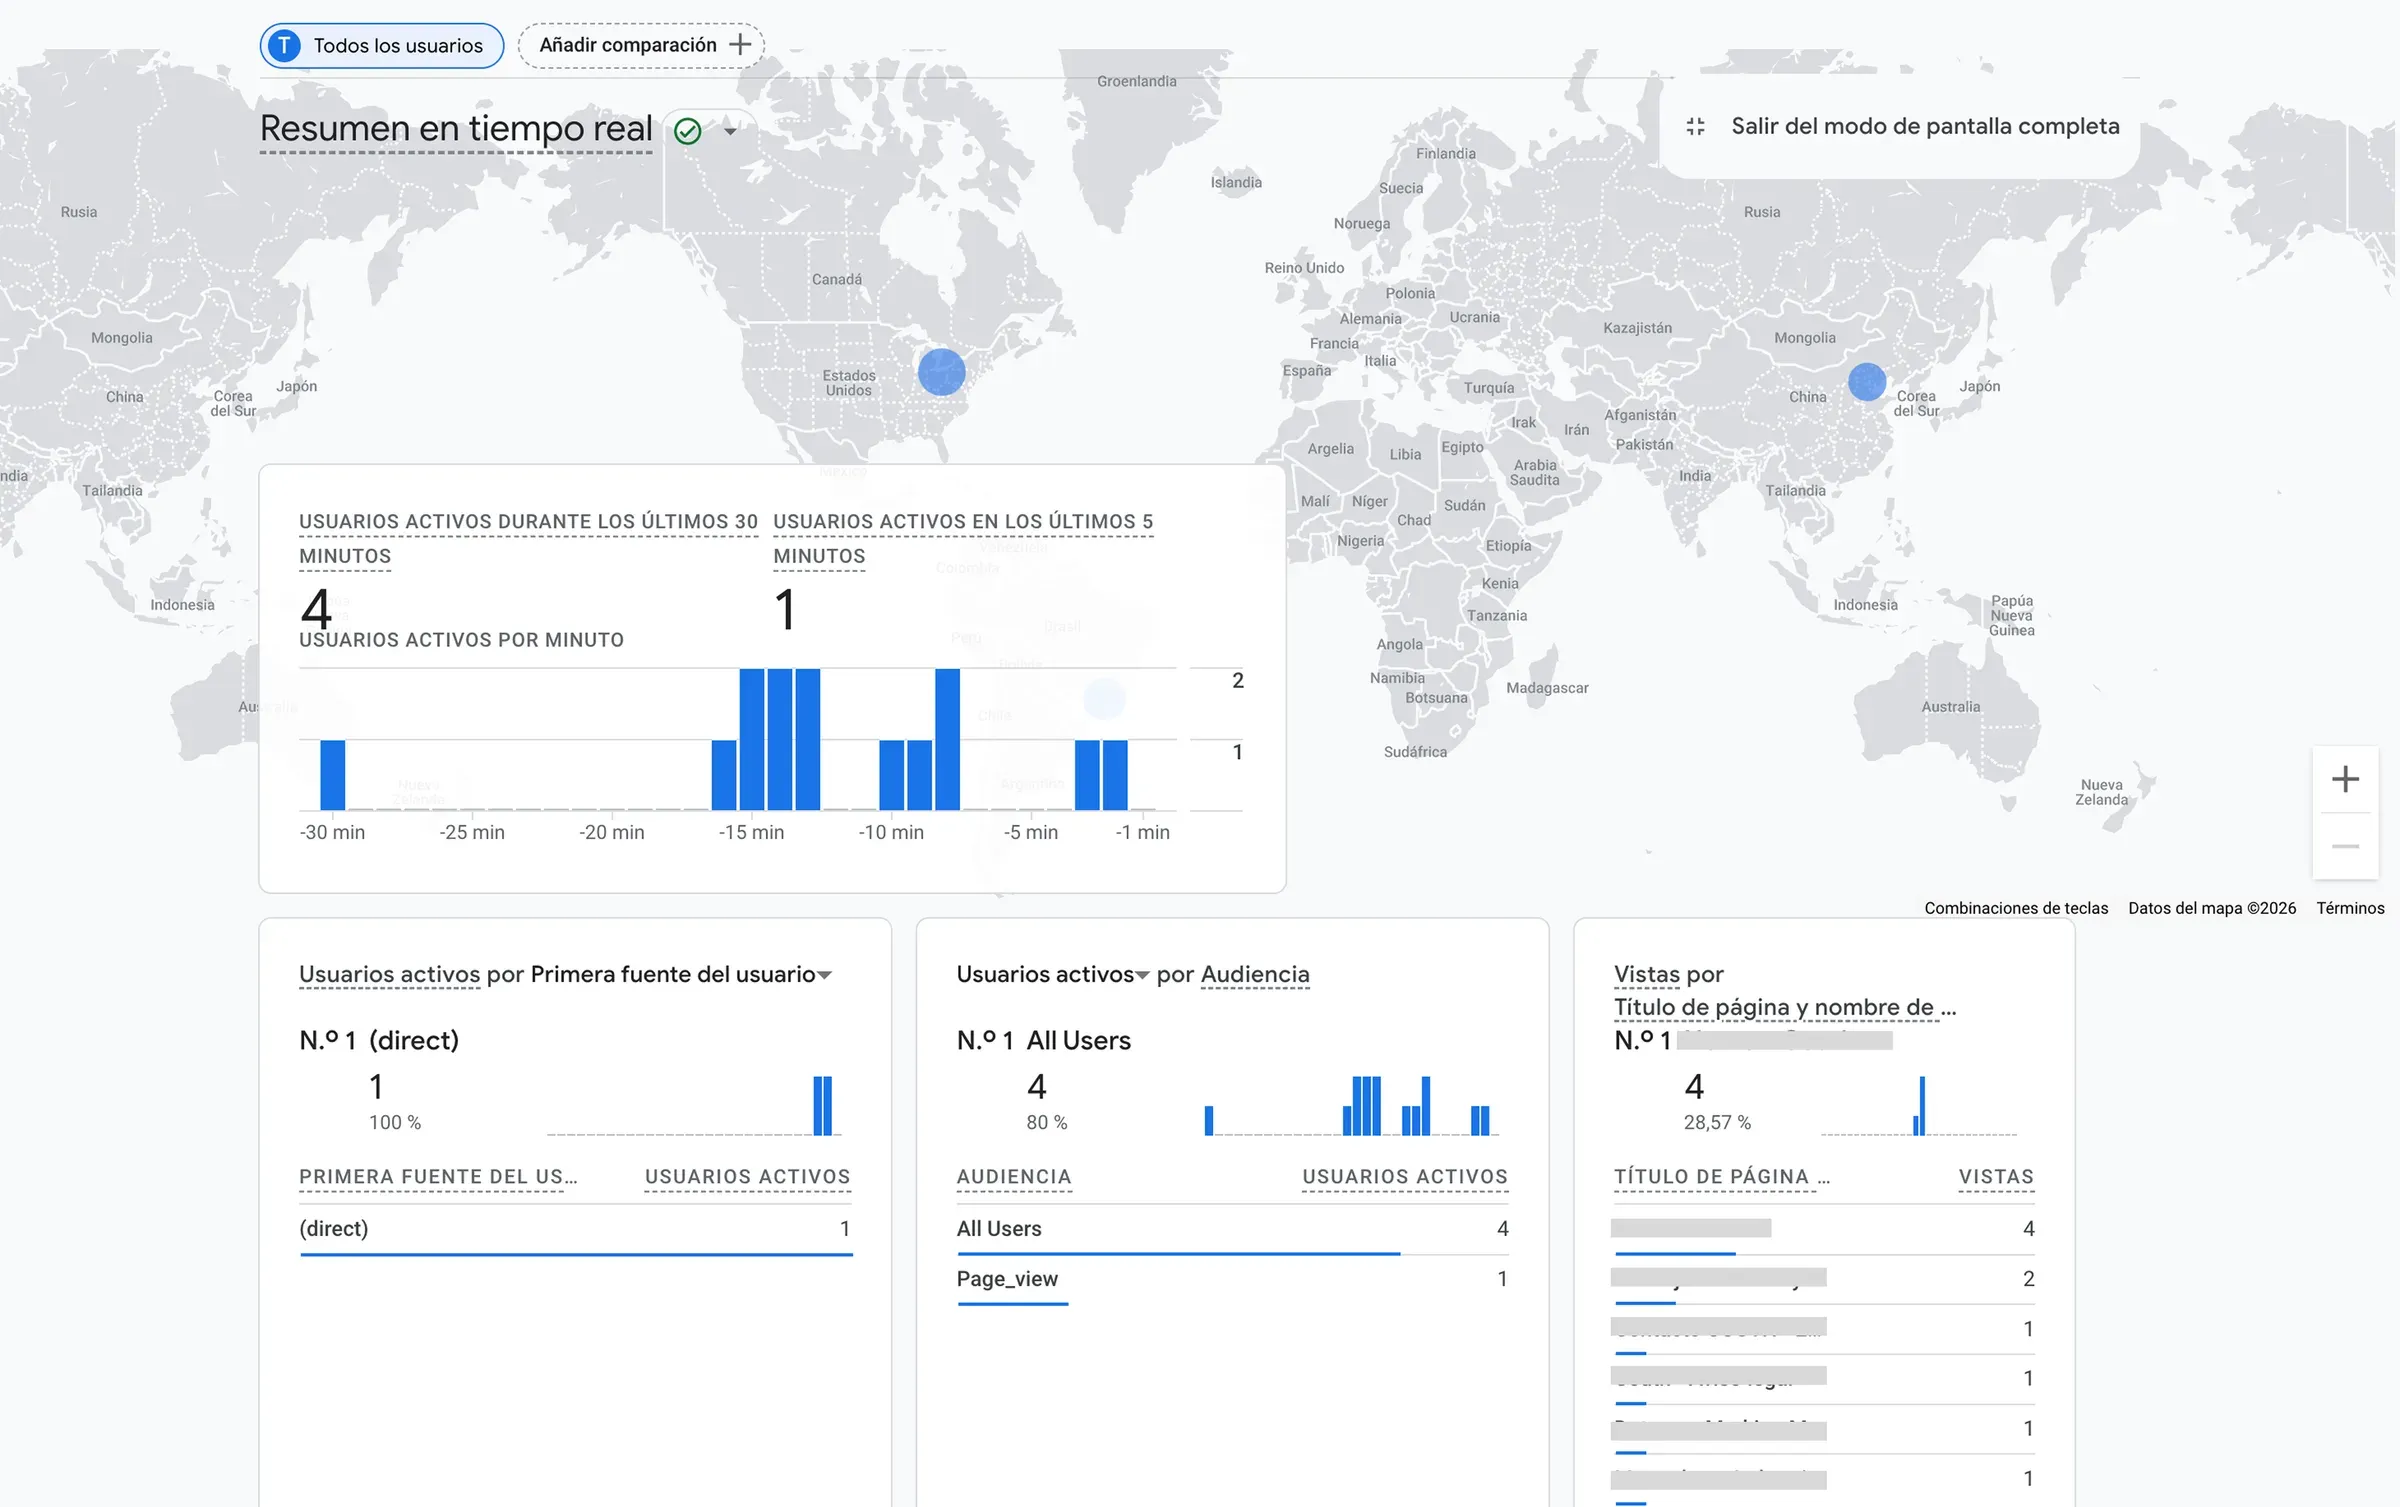This screenshot has height=1507, width=2400.
Task: Click the Page_view audience row
Action: tap(1232, 1279)
